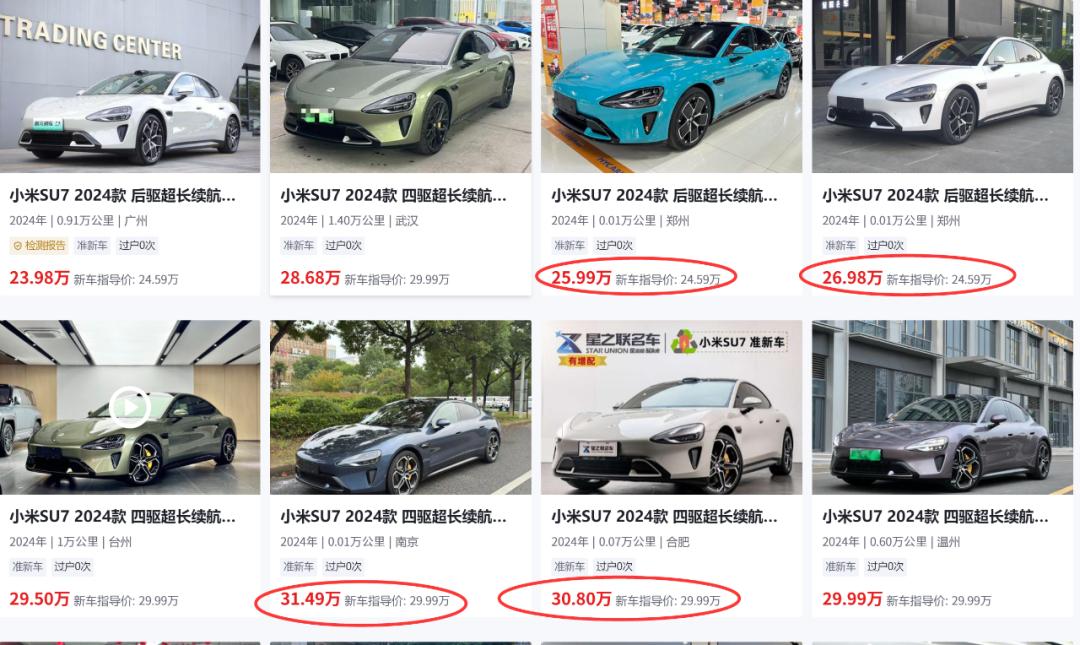Play the video on the Taizhou green SU7 listing
Screen dimensions: 1080x645
point(129,407)
